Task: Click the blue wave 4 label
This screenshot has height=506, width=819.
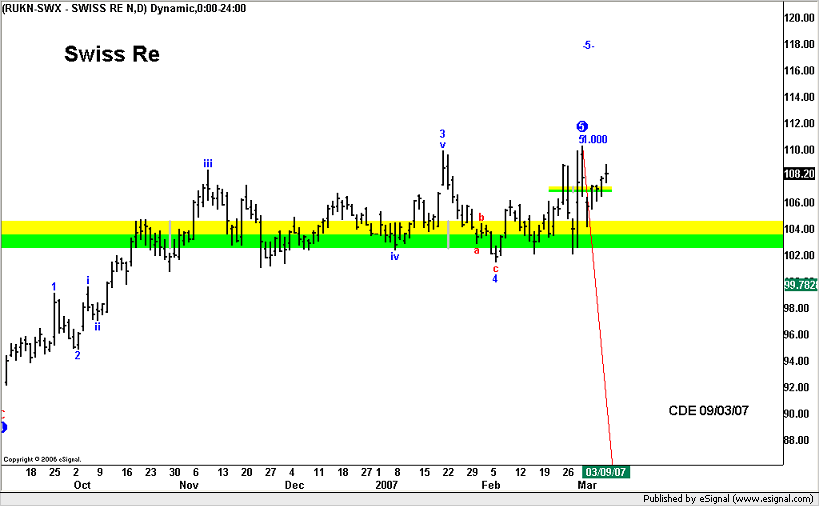Action: pos(495,279)
